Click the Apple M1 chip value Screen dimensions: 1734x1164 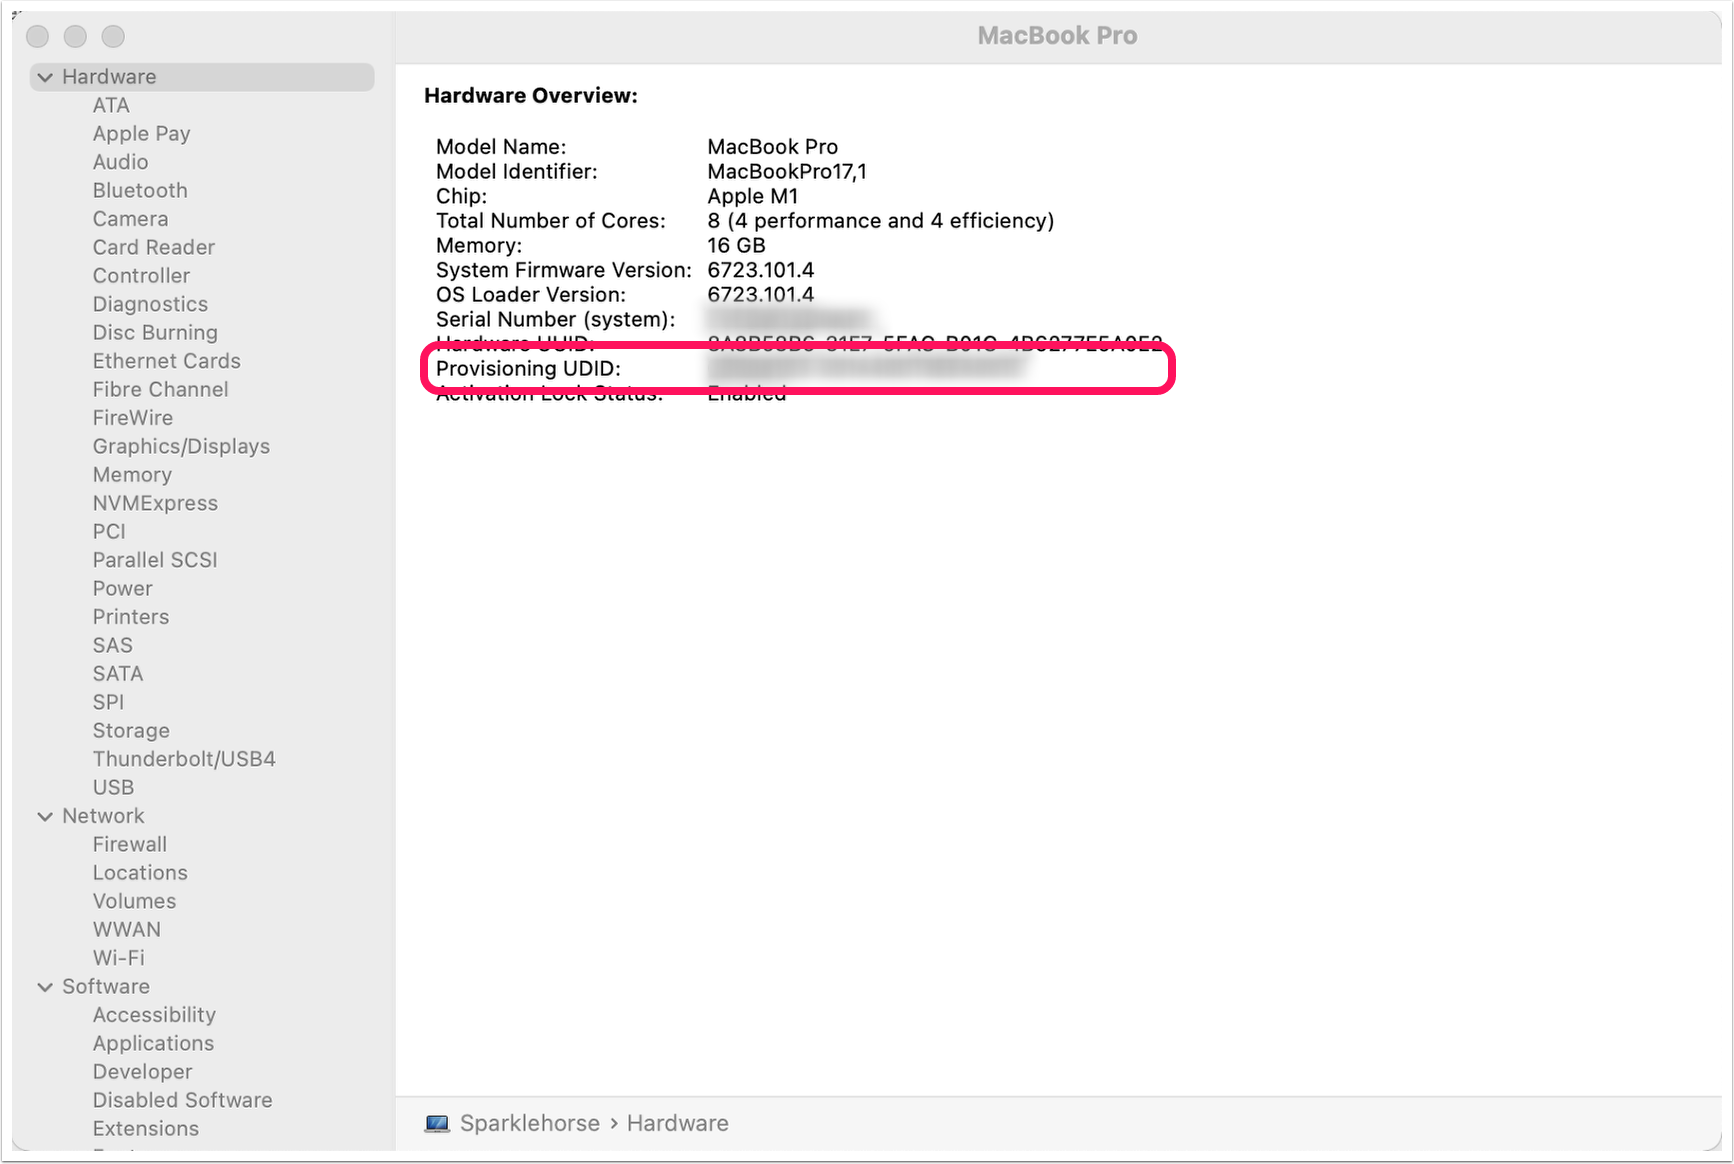pos(753,196)
